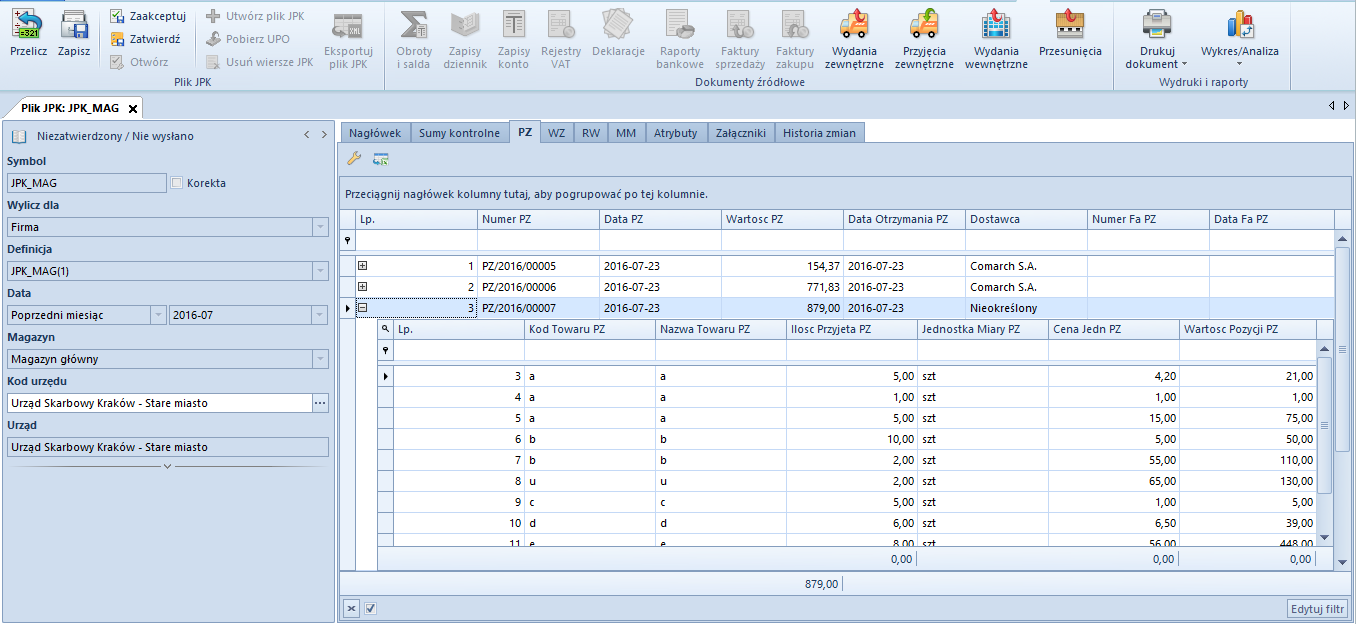Open Wydania zewnętrzne documents
The image size is (1356, 624).
coord(854,40)
